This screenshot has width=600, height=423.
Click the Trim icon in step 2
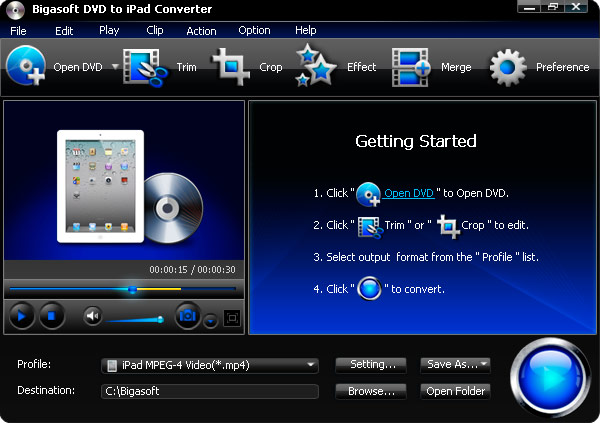[x=370, y=228]
